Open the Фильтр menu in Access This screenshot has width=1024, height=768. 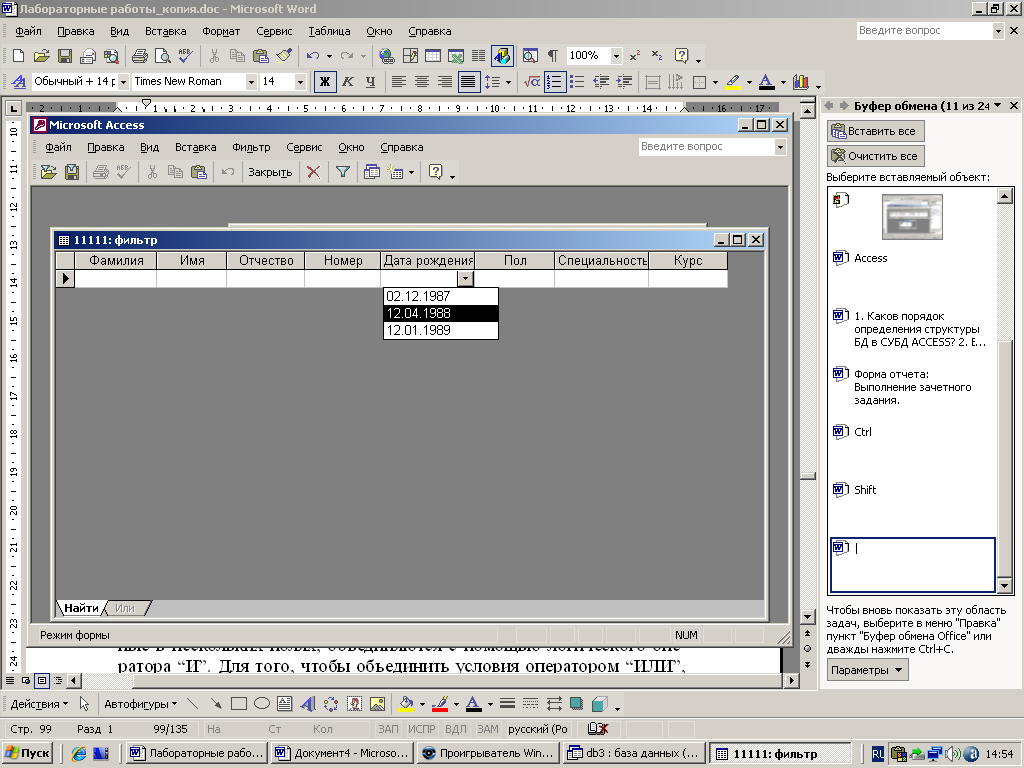tap(251, 147)
